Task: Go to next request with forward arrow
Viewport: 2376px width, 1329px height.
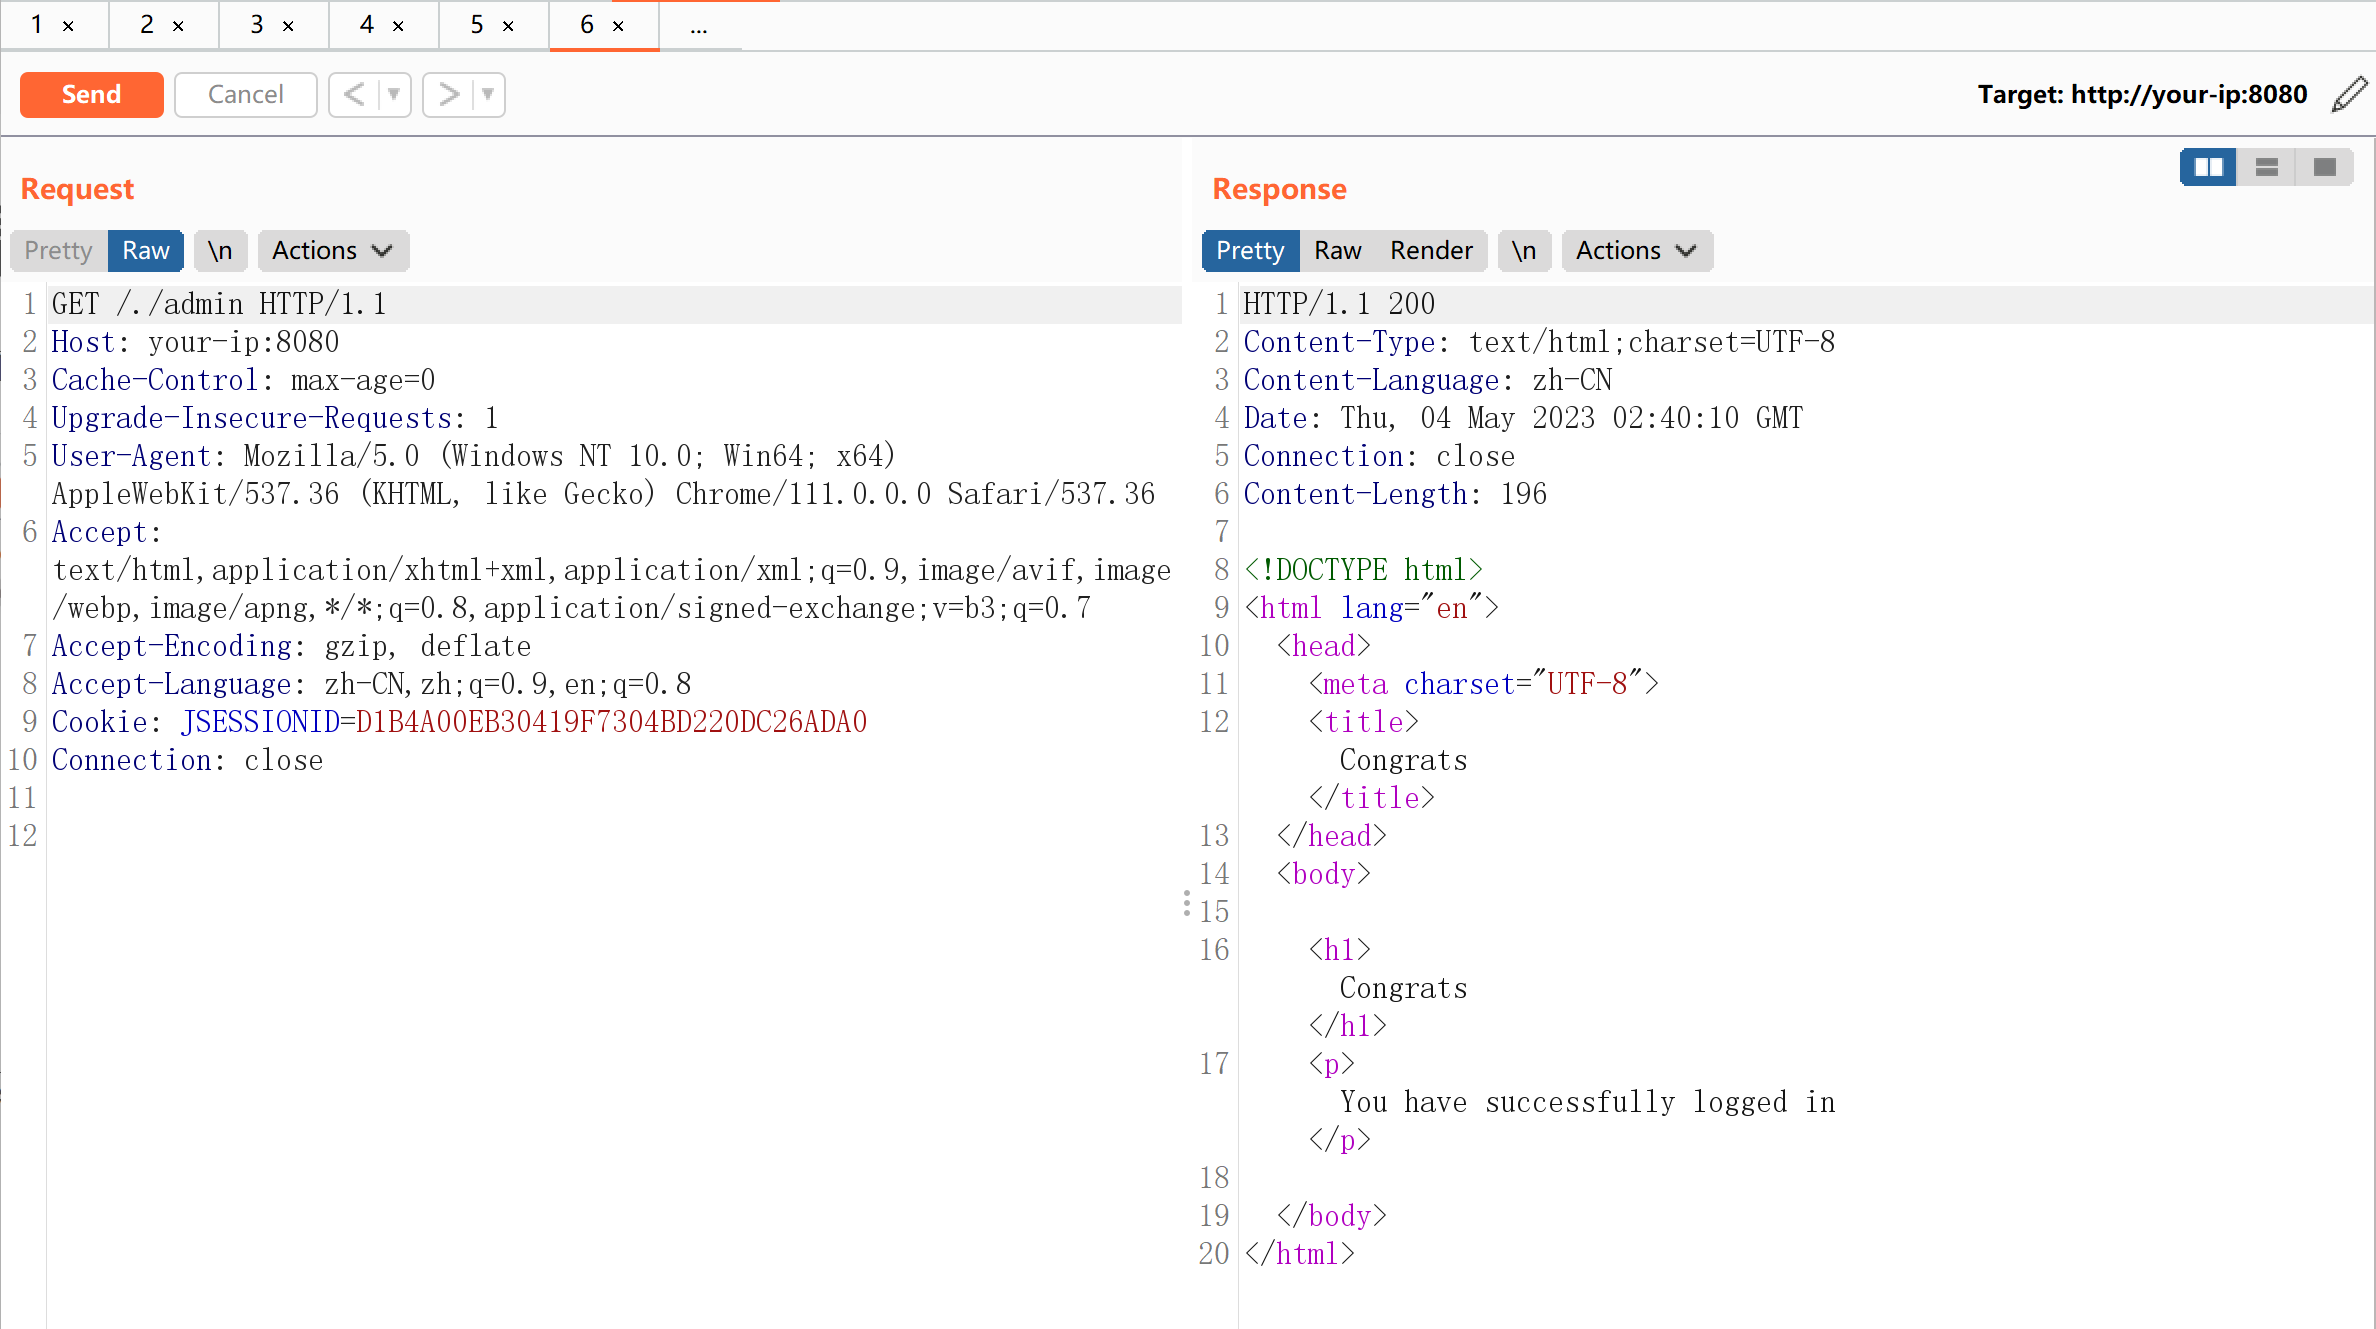Action: (448, 95)
